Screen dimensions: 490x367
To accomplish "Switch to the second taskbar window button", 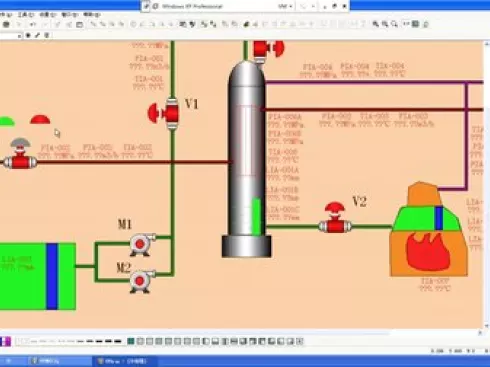I will point(123,361).
